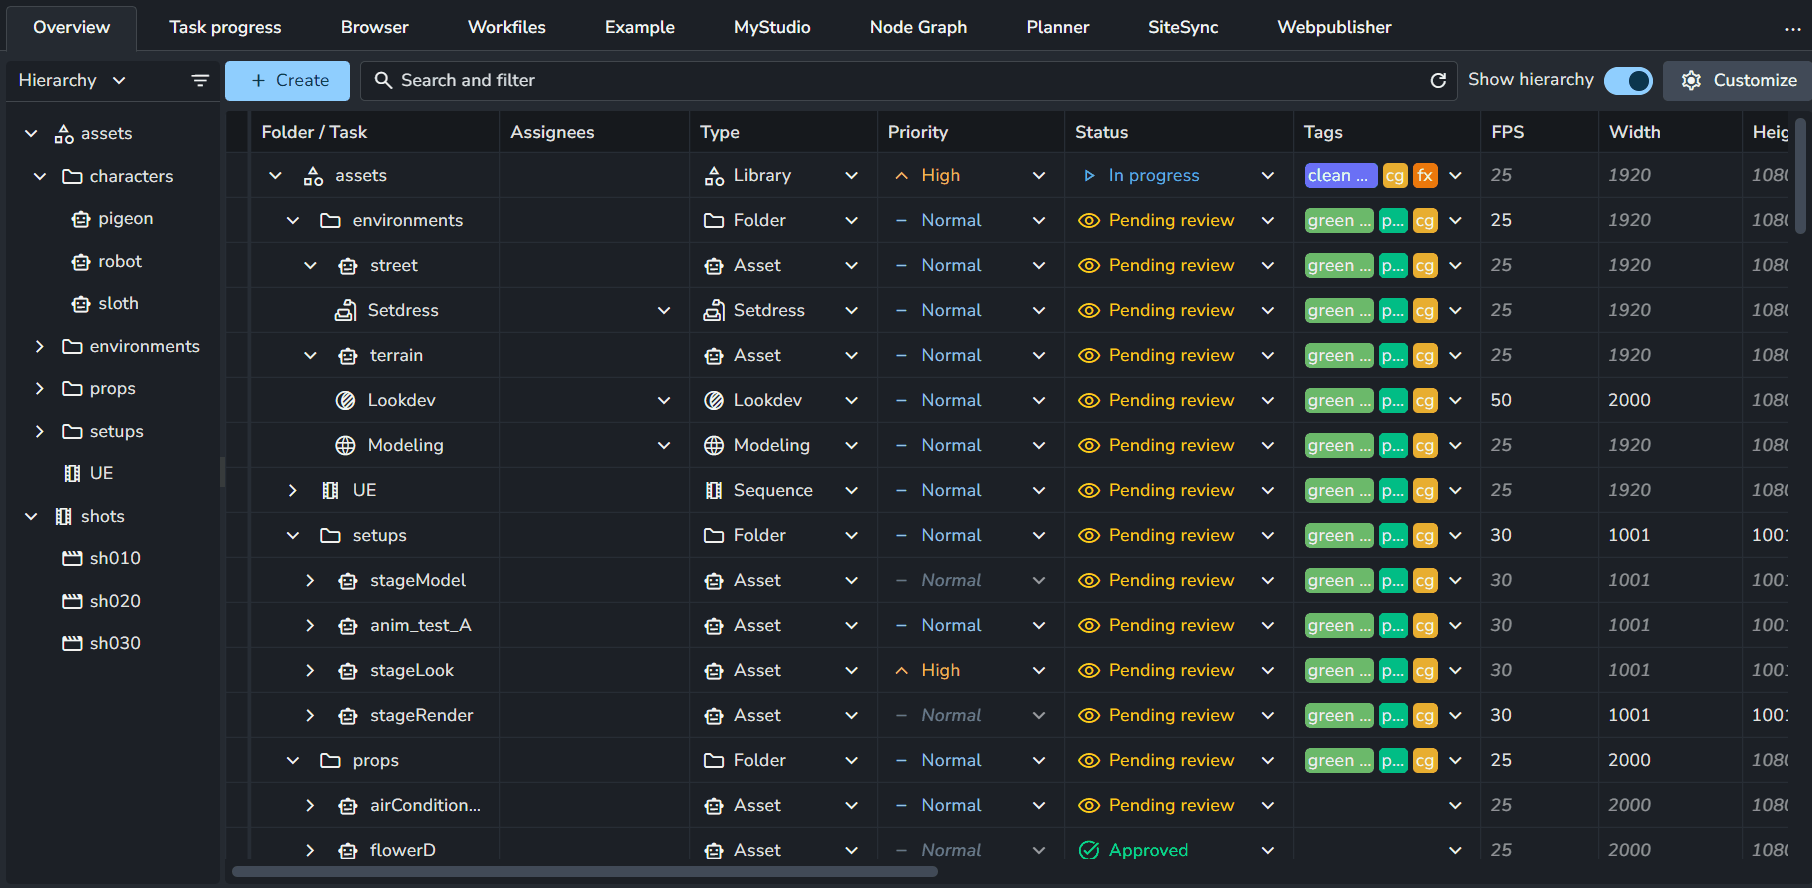1812x888 pixels.
Task: Toggle the Show hierarchy switch
Action: point(1628,80)
